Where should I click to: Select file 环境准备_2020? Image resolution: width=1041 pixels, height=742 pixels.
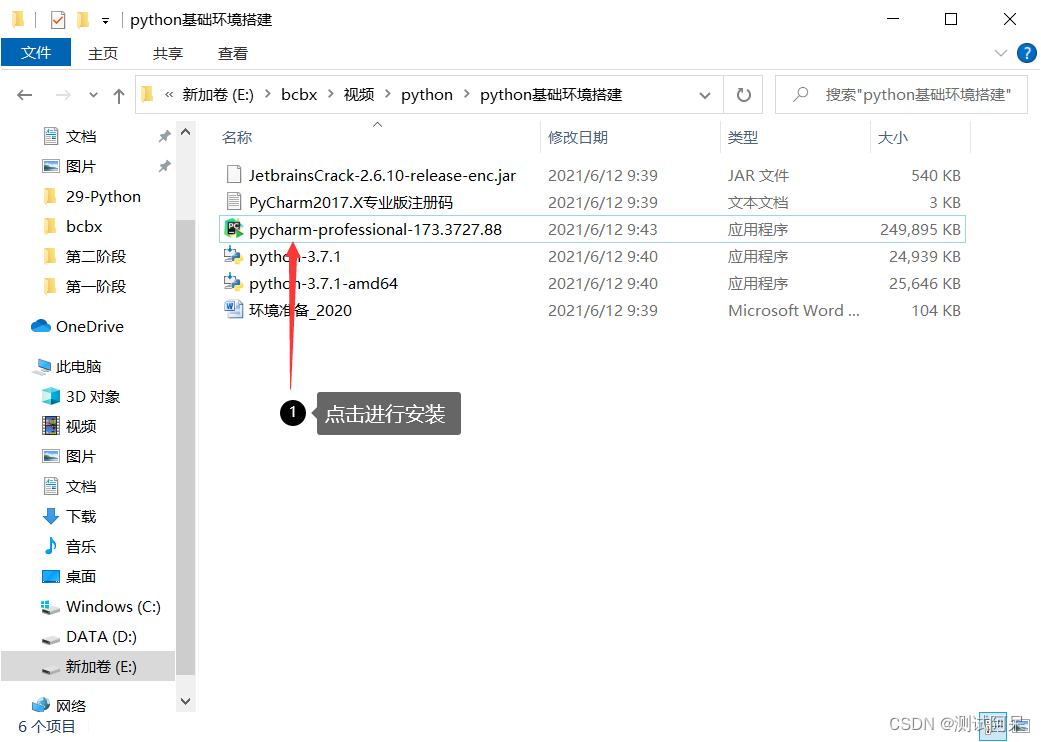[x=300, y=311]
